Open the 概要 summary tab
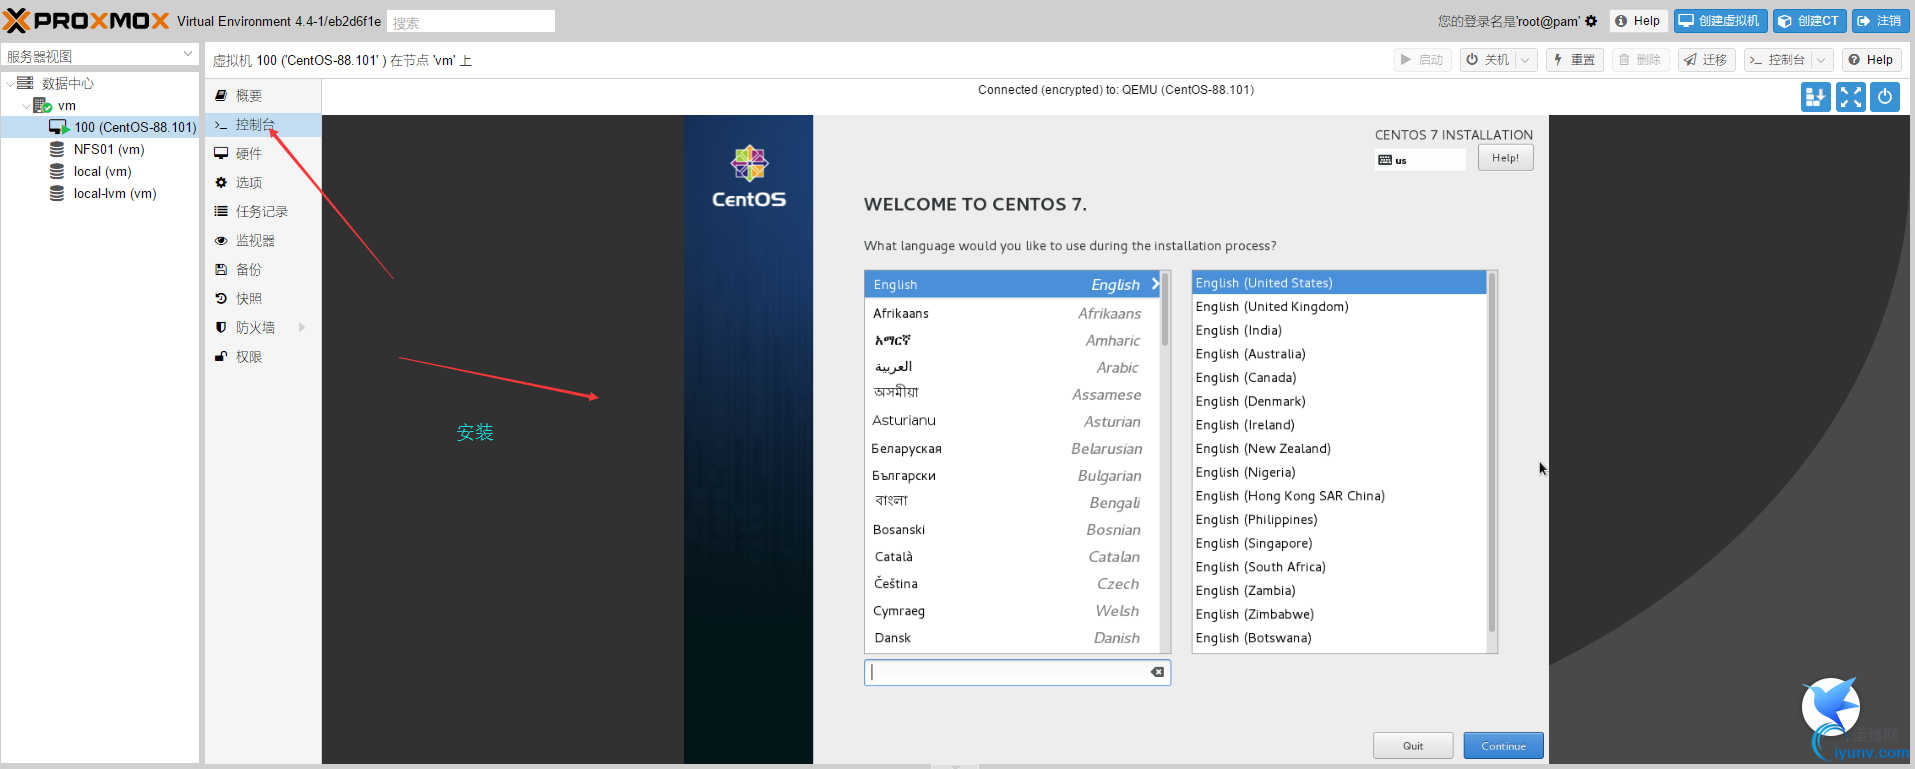1915x769 pixels. coord(263,95)
